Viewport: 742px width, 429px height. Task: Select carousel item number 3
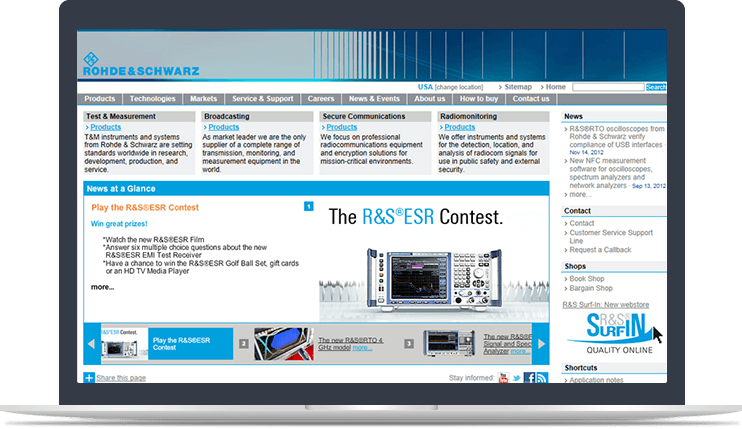coord(410,344)
